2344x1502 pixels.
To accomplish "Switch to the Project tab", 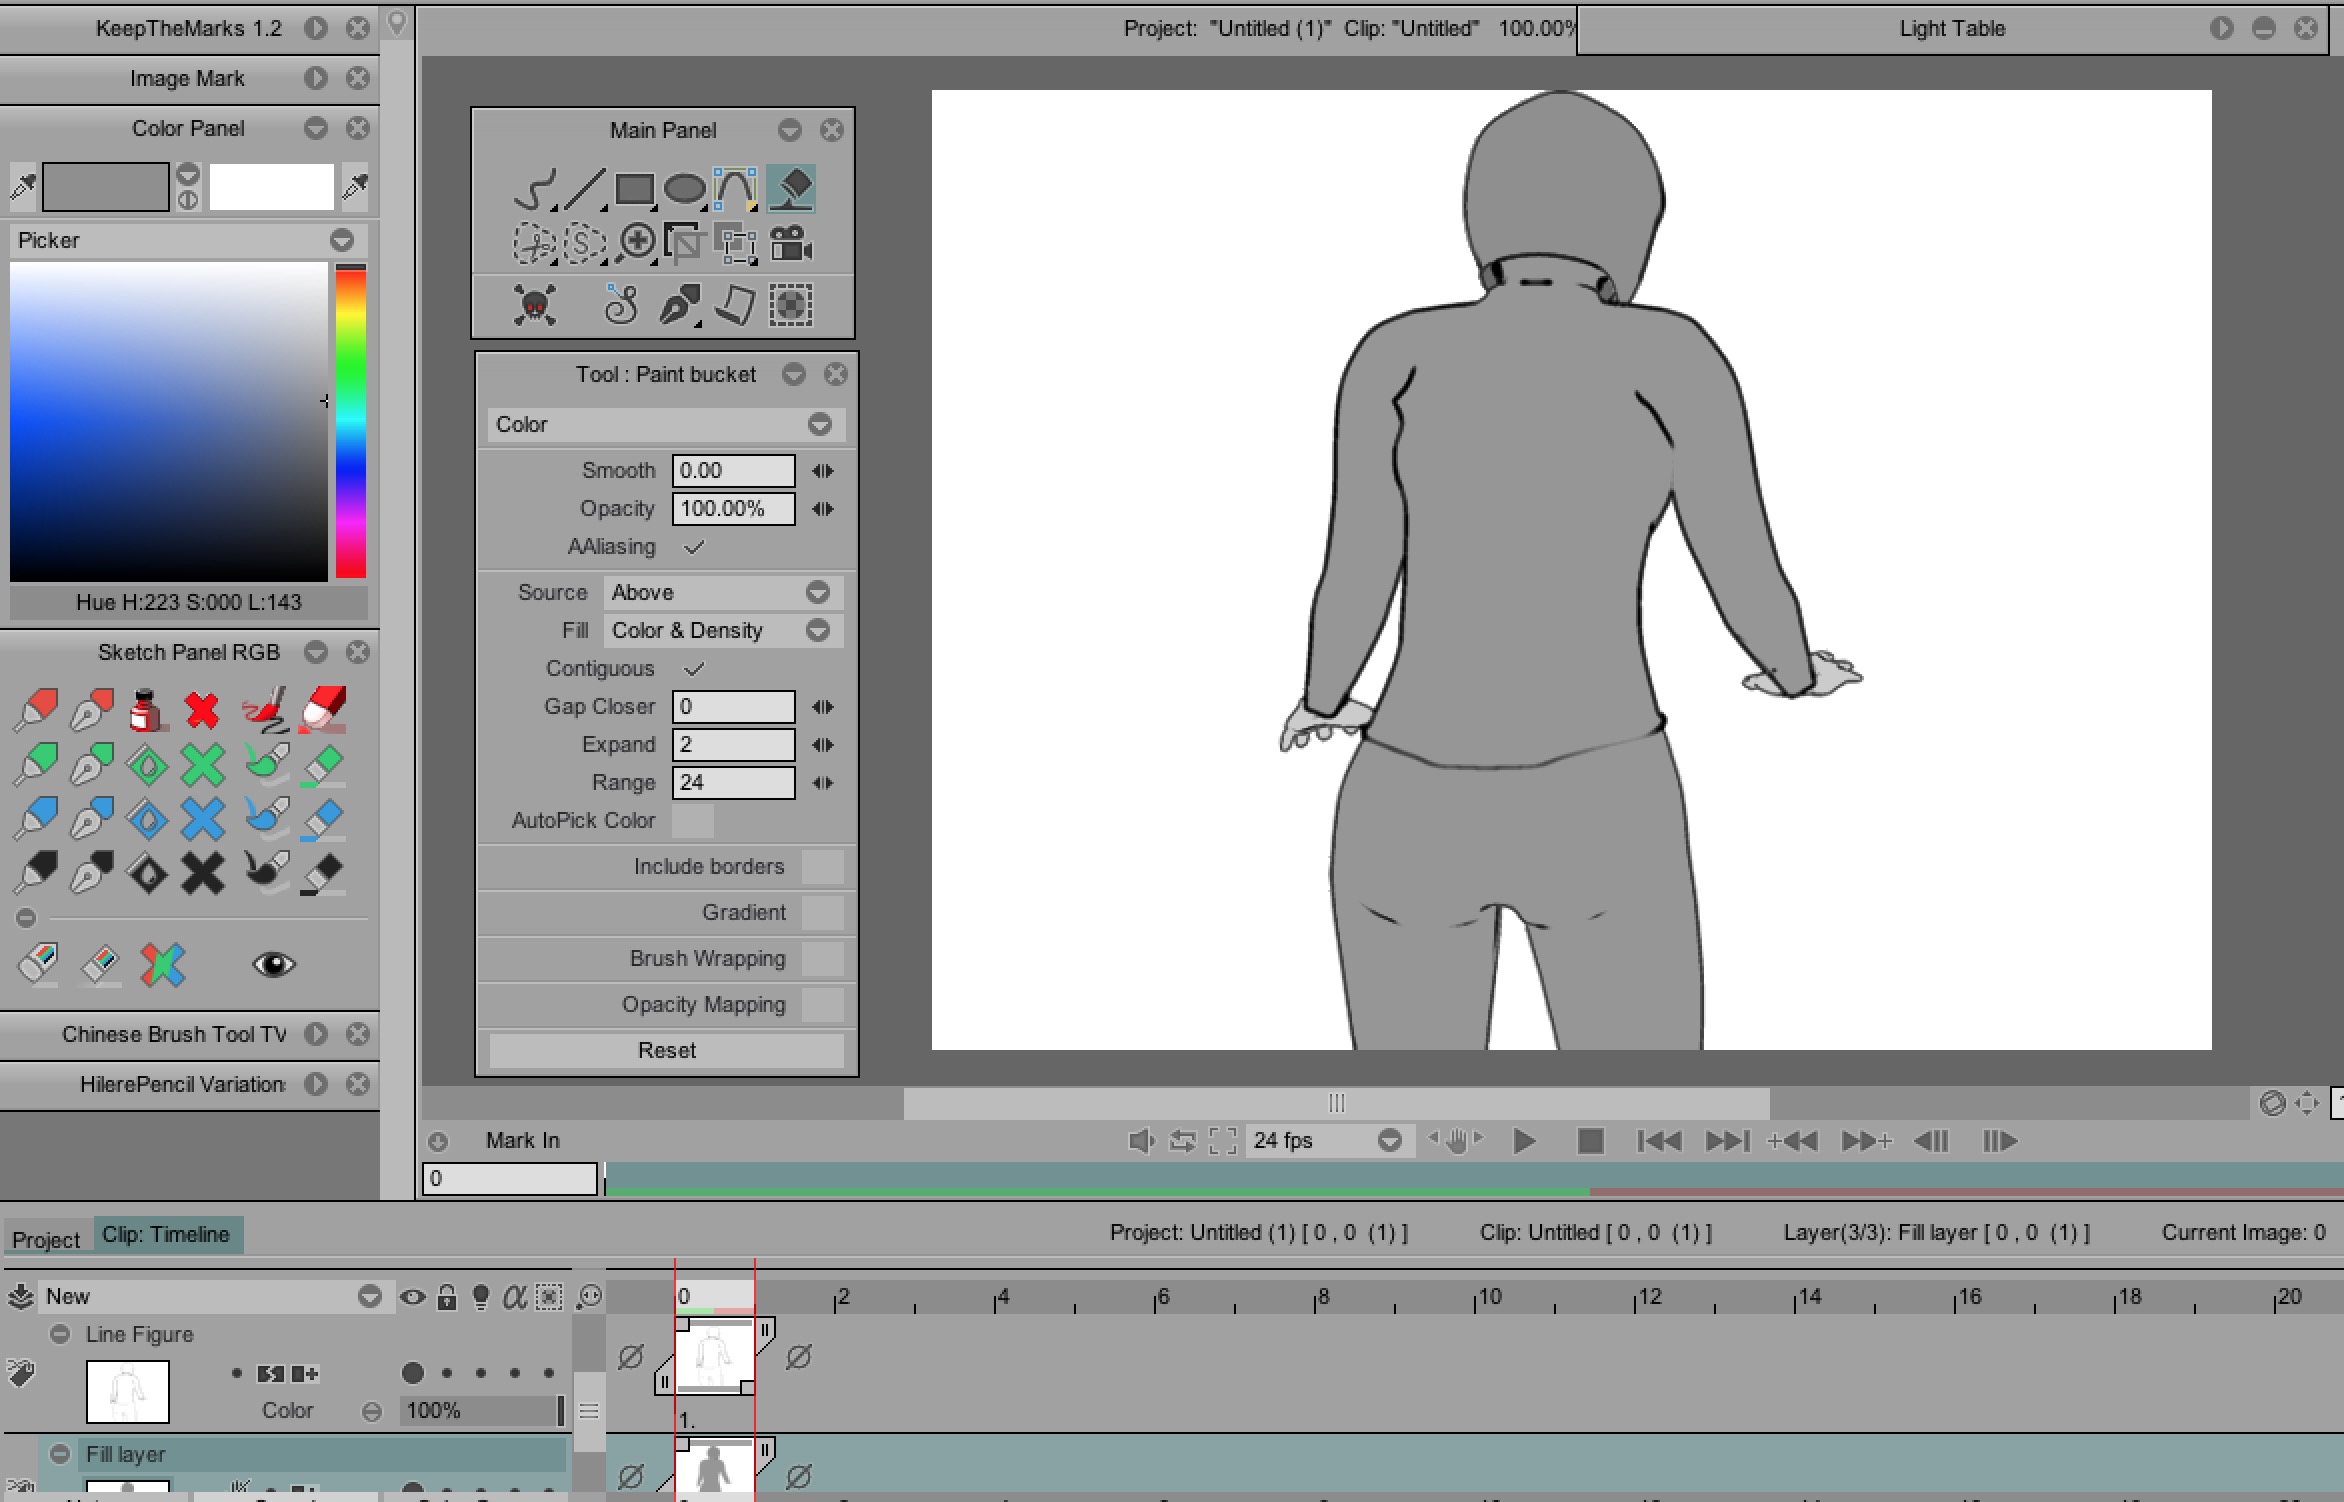I will [x=46, y=1239].
